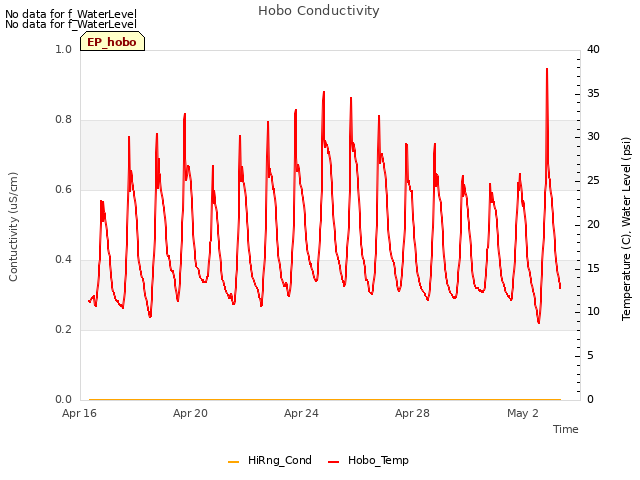
Task: Click the 25 right axis value
Action: point(593,180)
